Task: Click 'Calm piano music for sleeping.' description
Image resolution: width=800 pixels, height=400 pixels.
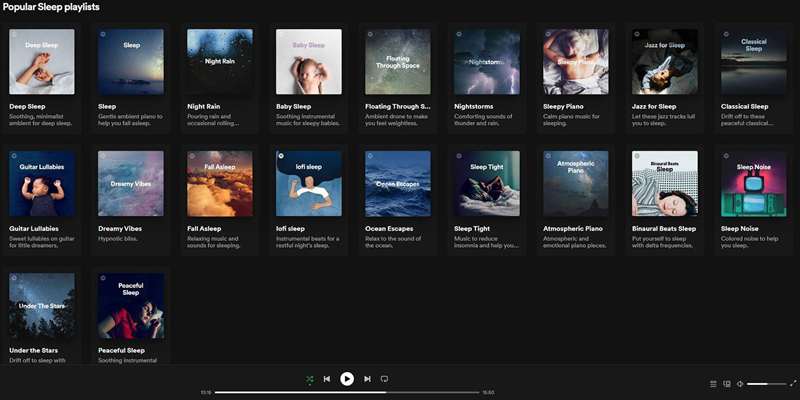Action: (x=573, y=120)
